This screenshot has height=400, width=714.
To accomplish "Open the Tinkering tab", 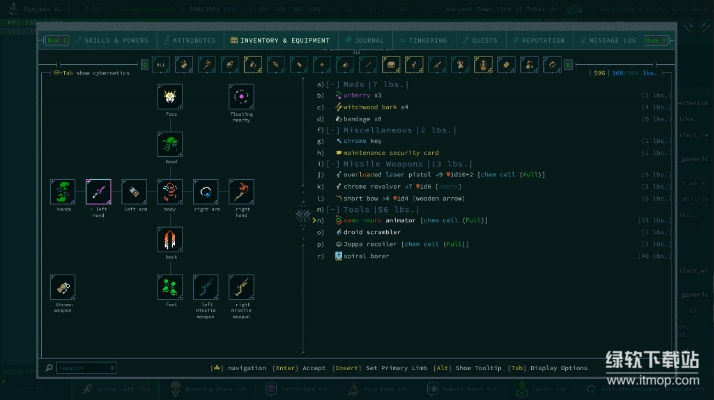I will click(x=423, y=41).
